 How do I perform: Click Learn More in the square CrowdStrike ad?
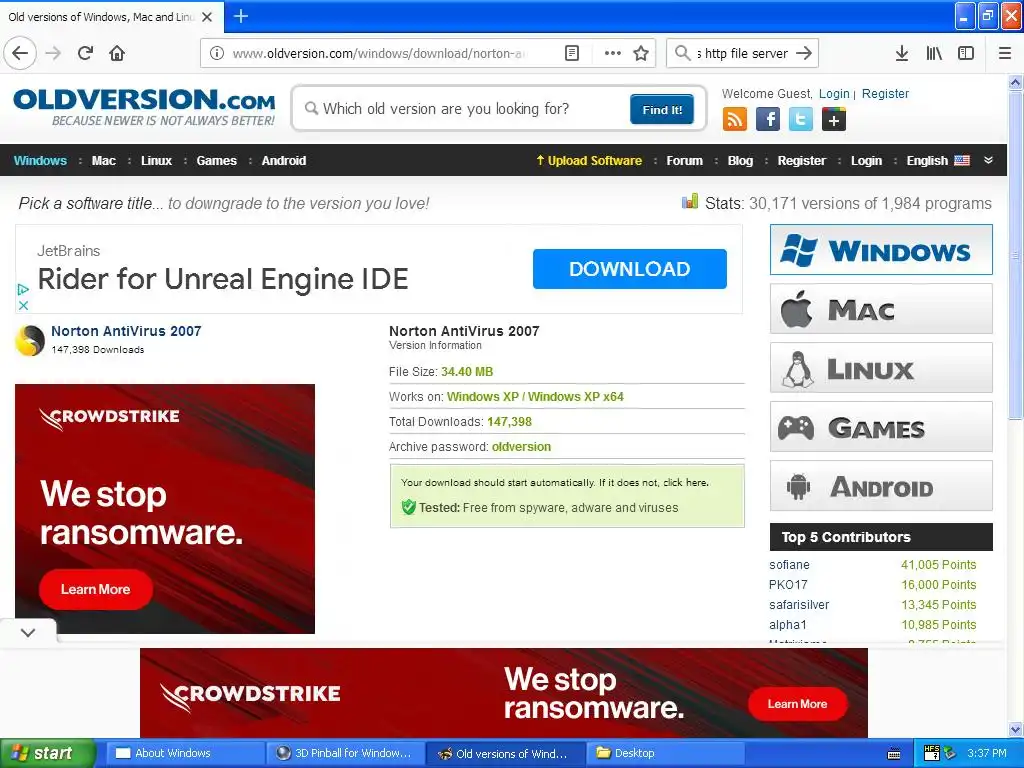95,589
